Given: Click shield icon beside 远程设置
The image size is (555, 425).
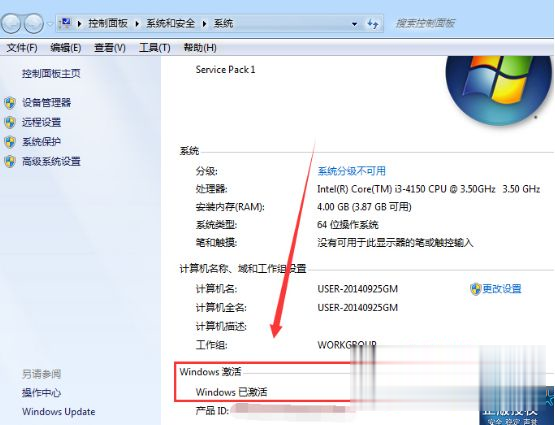Looking at the screenshot, I should (10, 122).
